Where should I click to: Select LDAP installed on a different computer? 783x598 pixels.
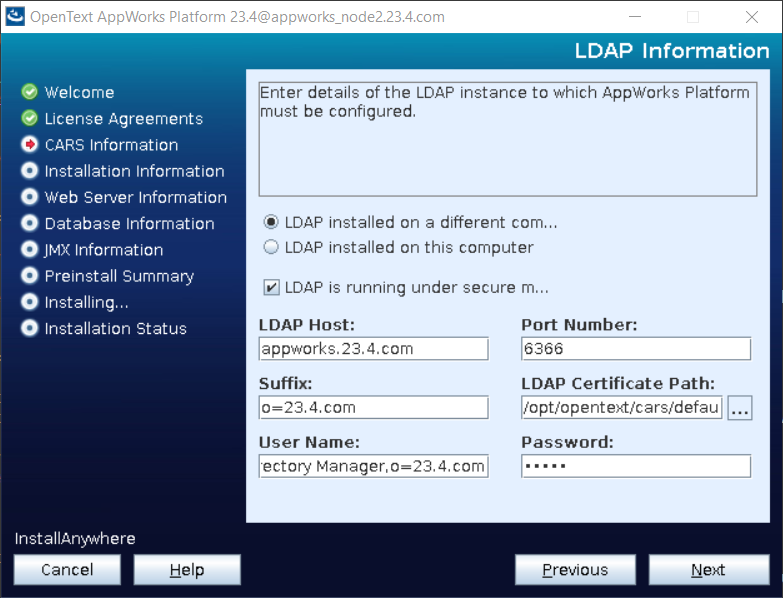pos(271,222)
